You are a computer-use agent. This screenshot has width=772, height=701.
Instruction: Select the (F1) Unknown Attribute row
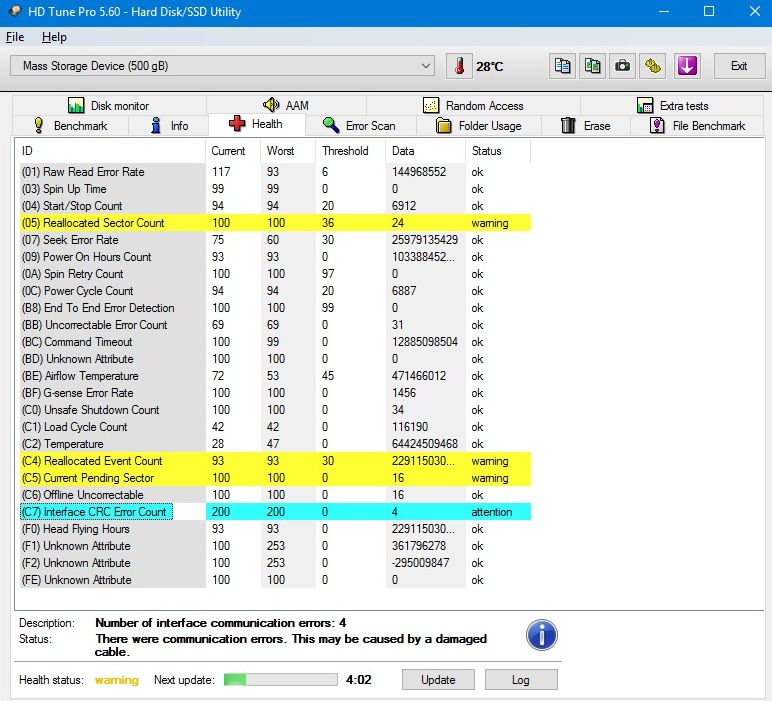(x=275, y=546)
